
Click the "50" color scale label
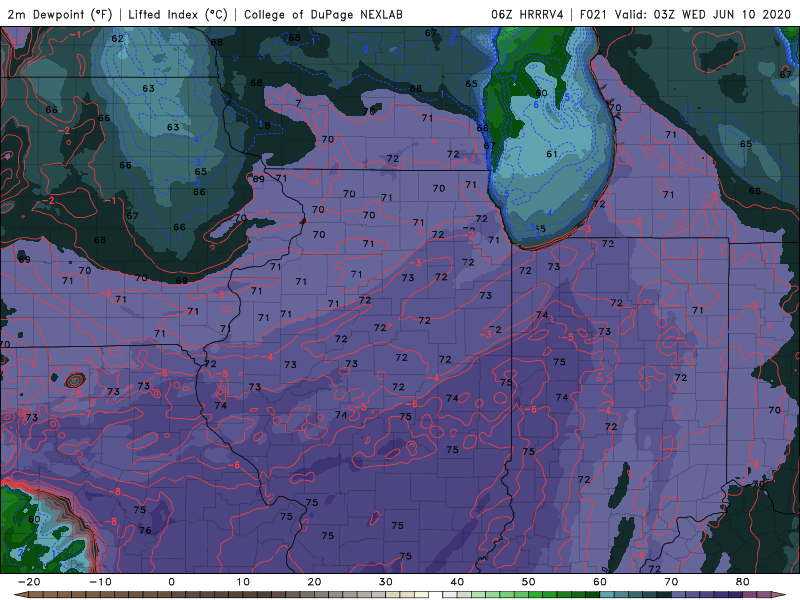click(529, 582)
